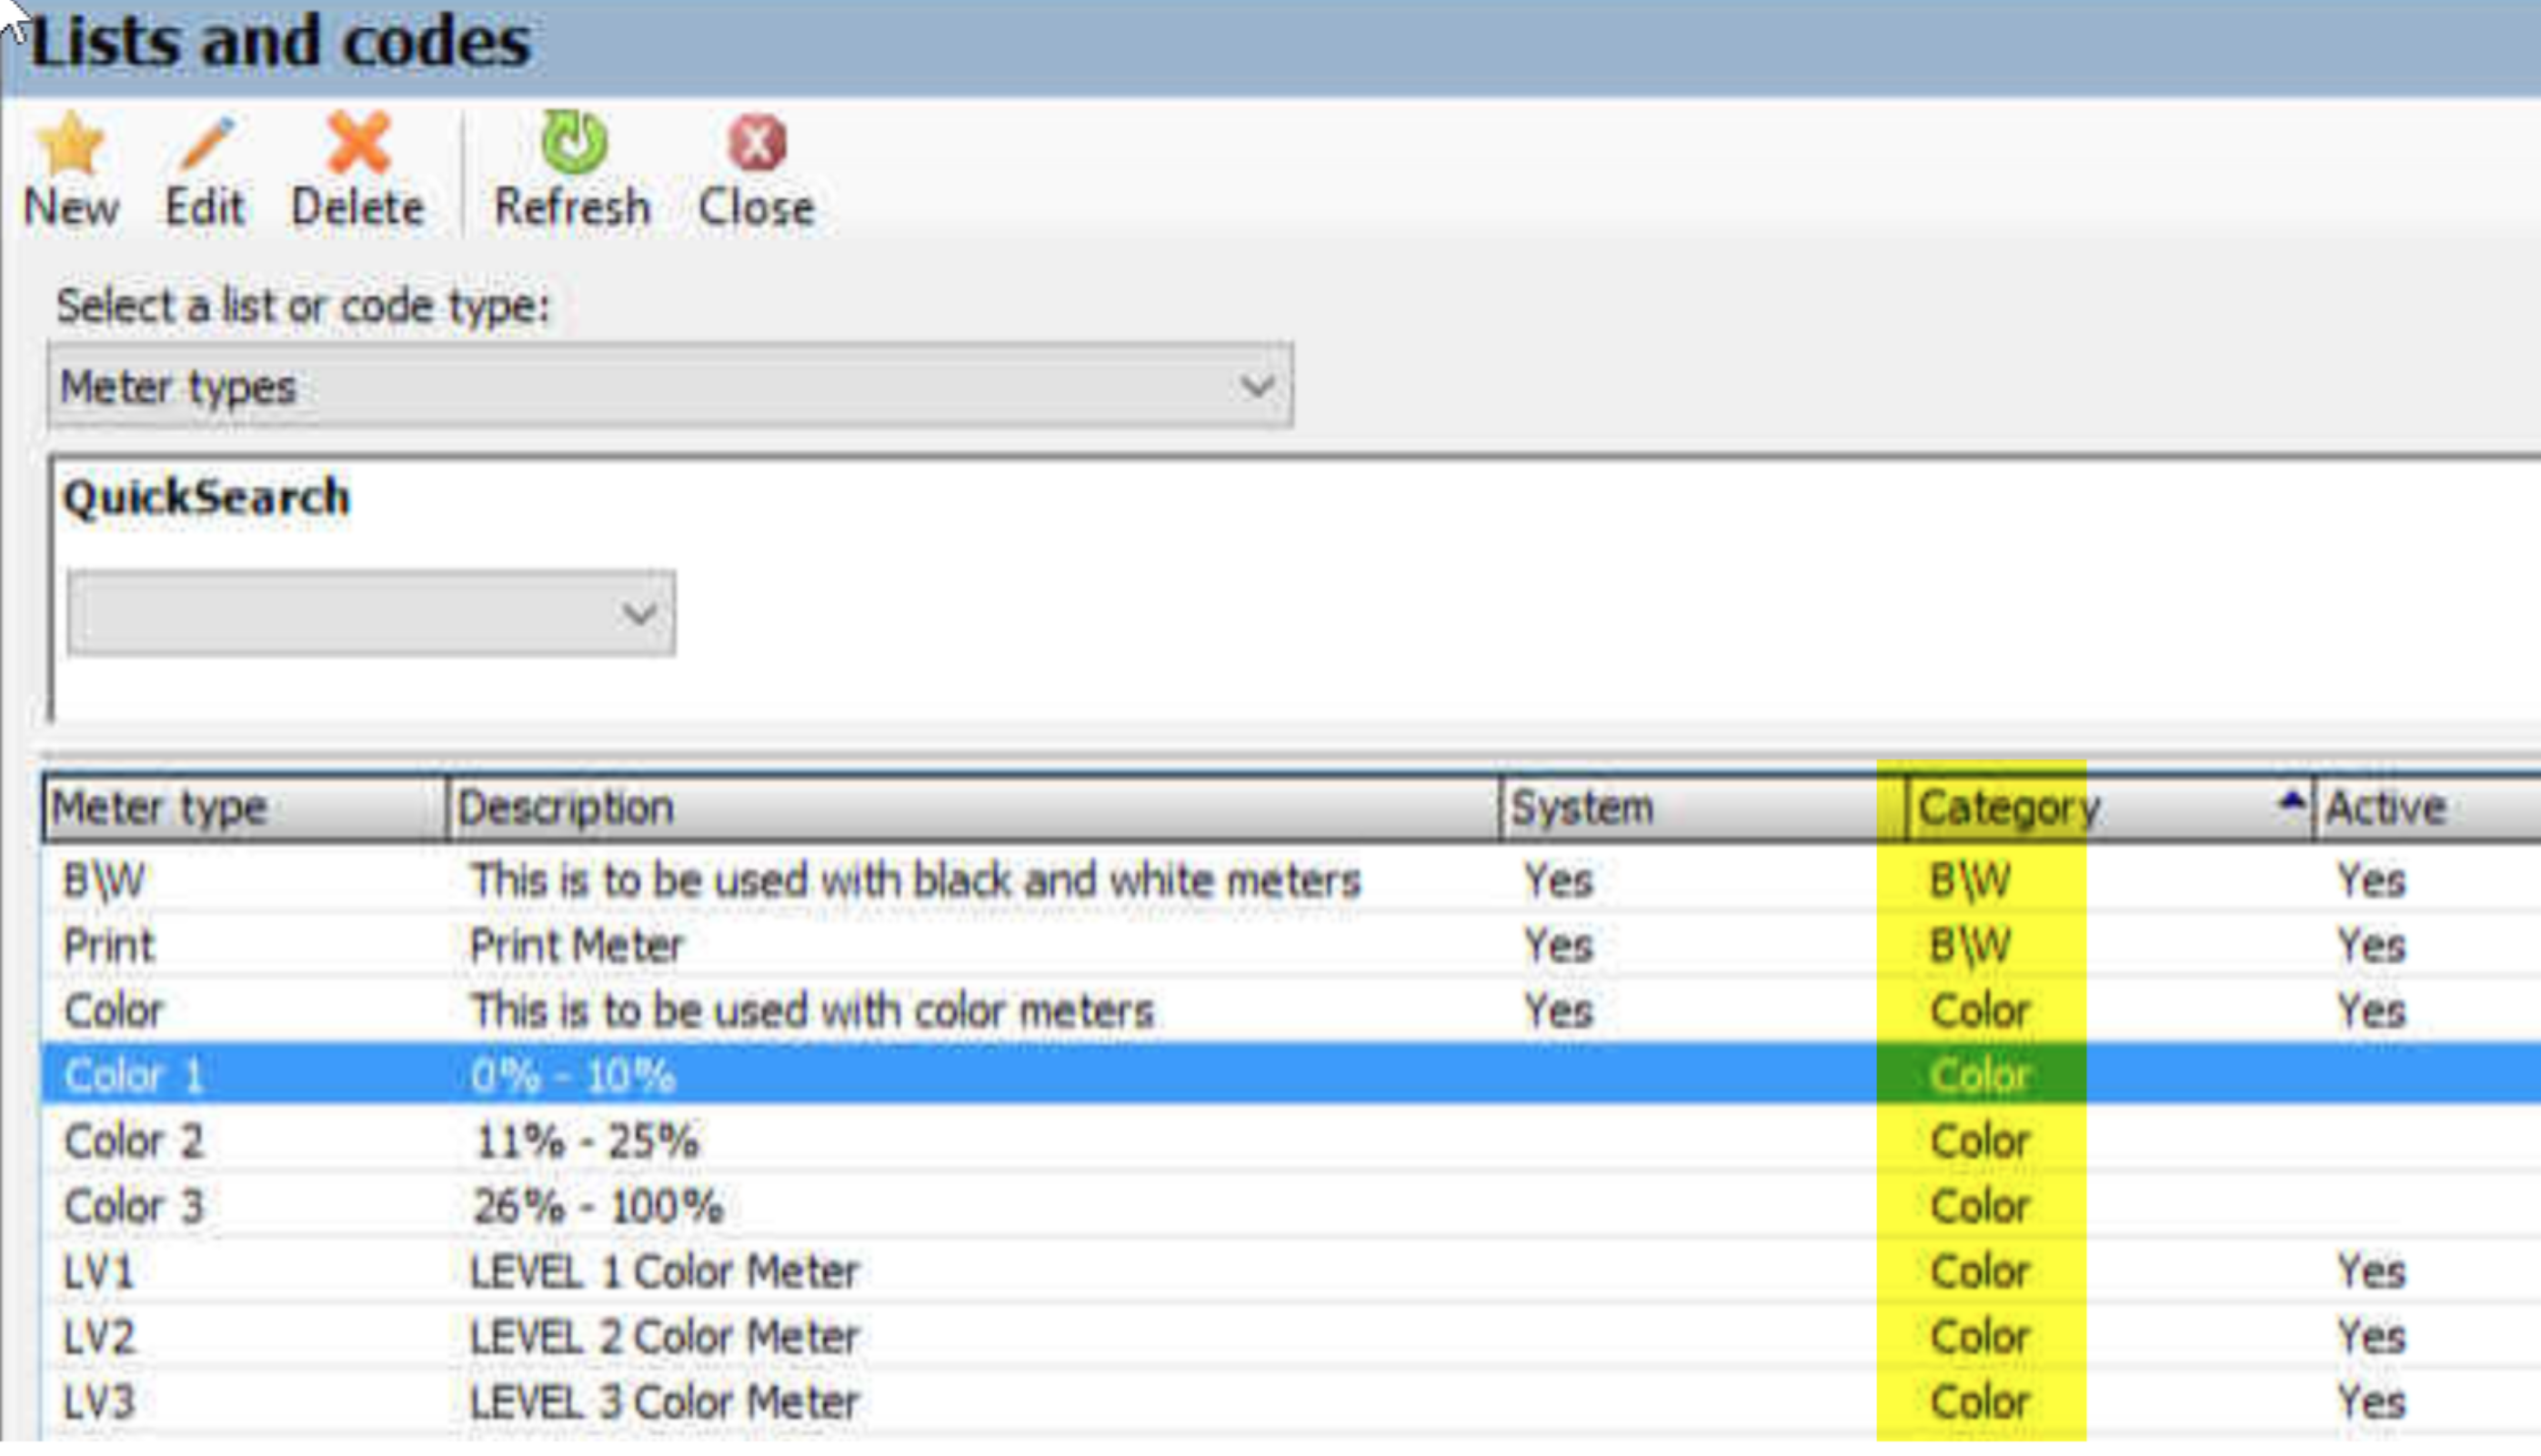The image size is (2541, 1456).
Task: Click Active 'Yes' in the LV1 row
Action: (x=2371, y=1272)
